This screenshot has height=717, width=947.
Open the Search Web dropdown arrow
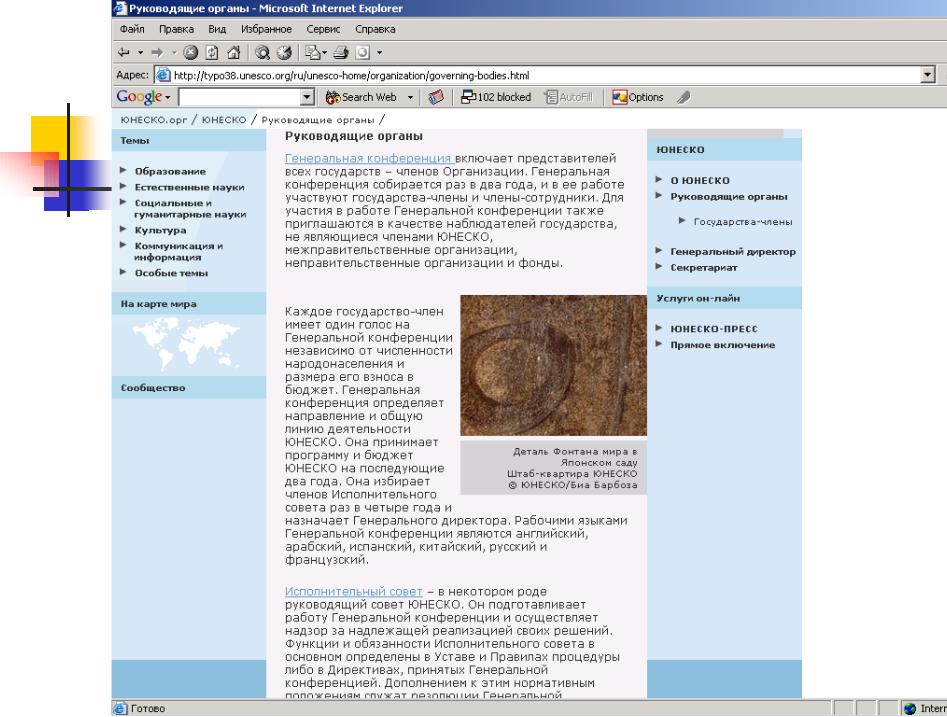pos(410,97)
